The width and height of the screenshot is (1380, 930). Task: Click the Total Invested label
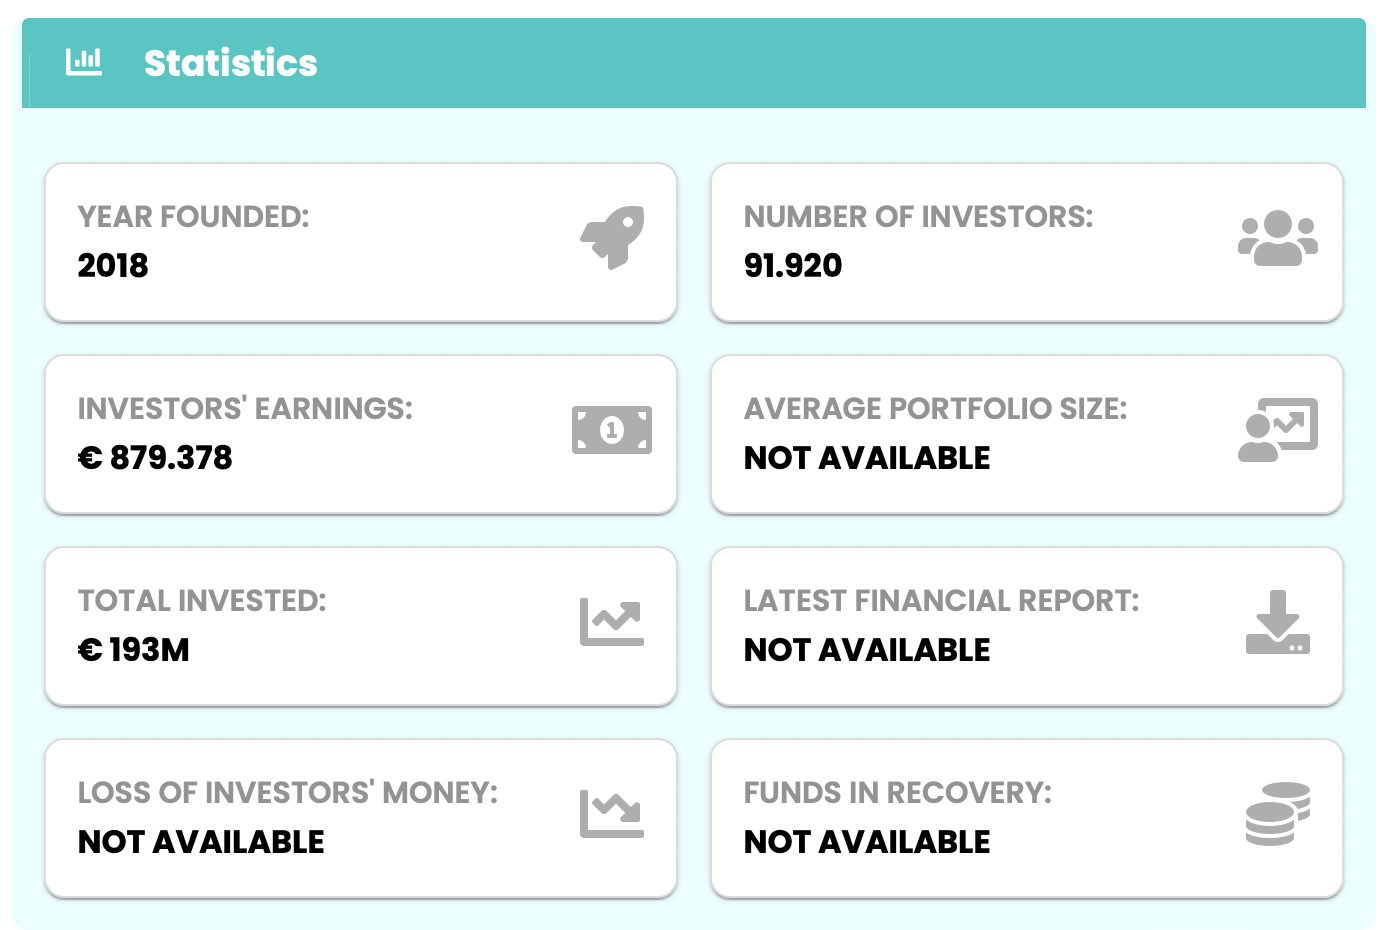point(202,600)
